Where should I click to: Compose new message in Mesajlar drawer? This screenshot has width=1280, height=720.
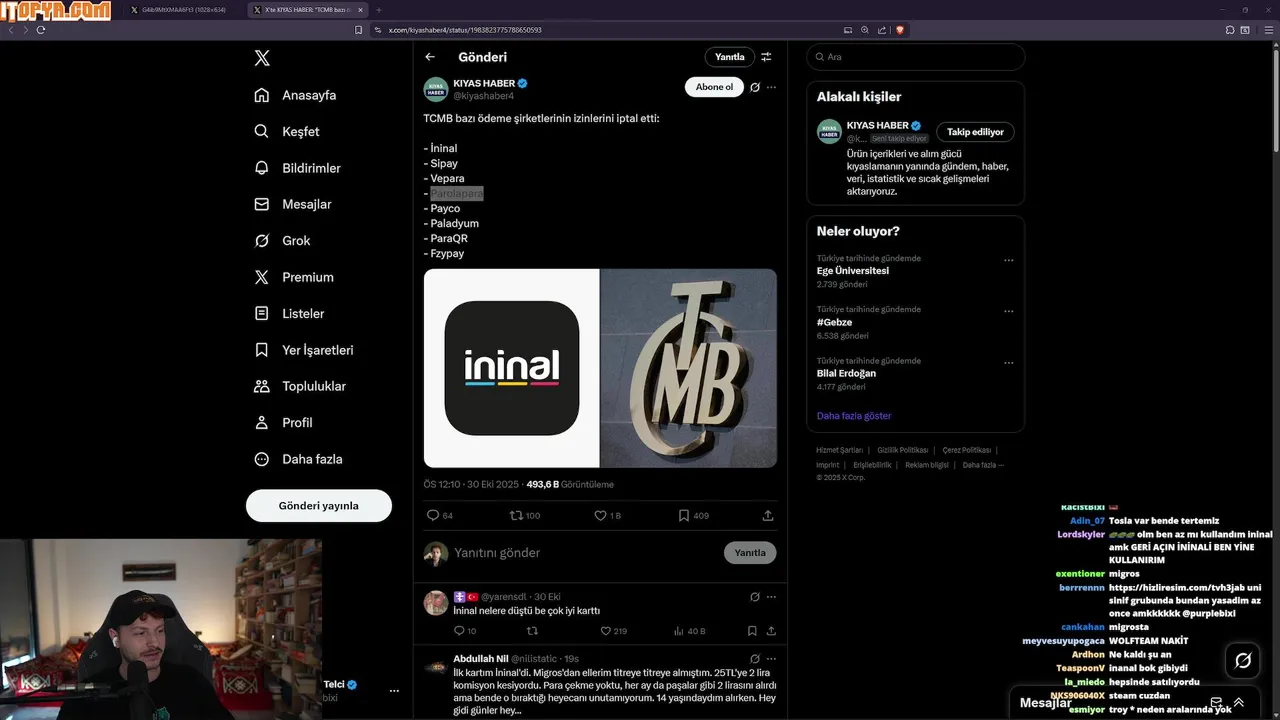[1216, 703]
